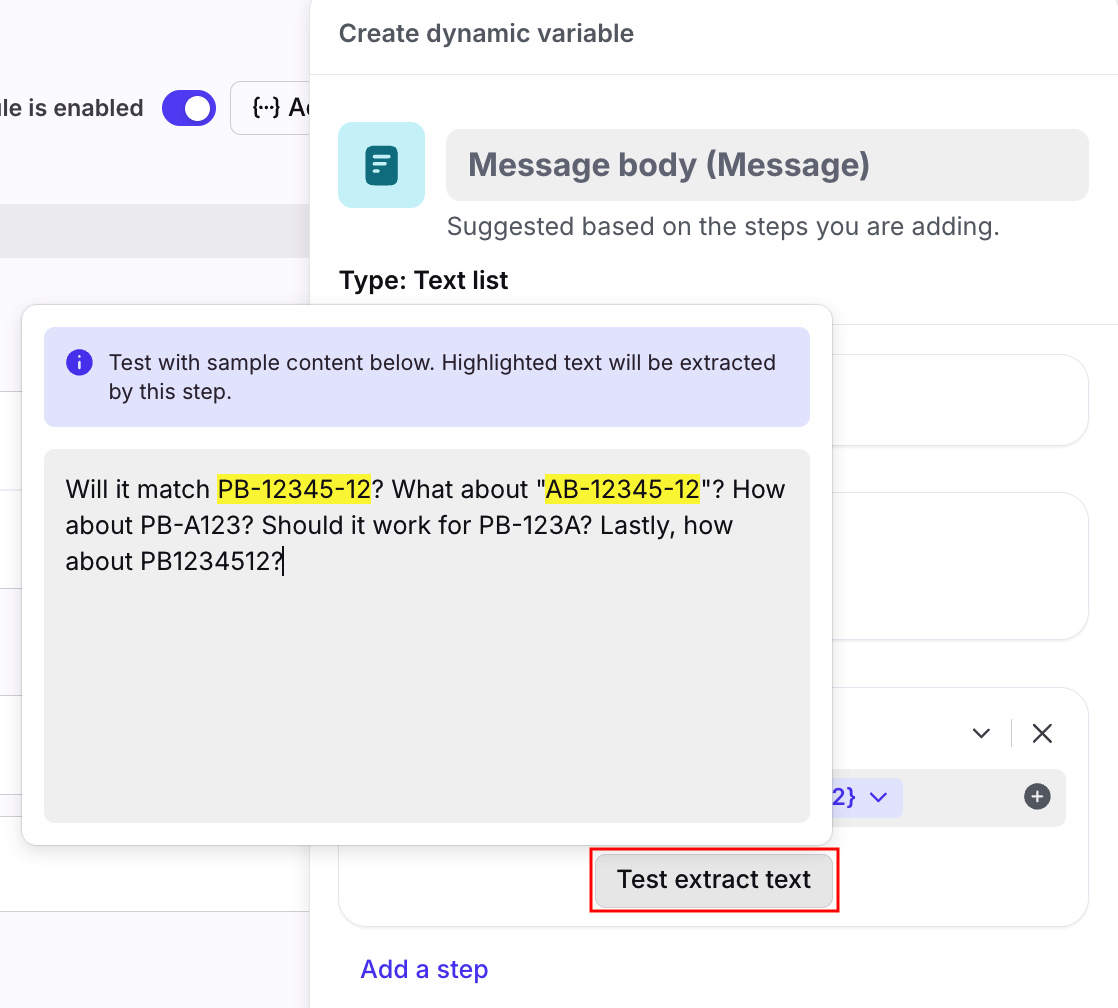The image size is (1118, 1008).
Task: Focus the Message body (Message) name field
Action: pos(766,165)
